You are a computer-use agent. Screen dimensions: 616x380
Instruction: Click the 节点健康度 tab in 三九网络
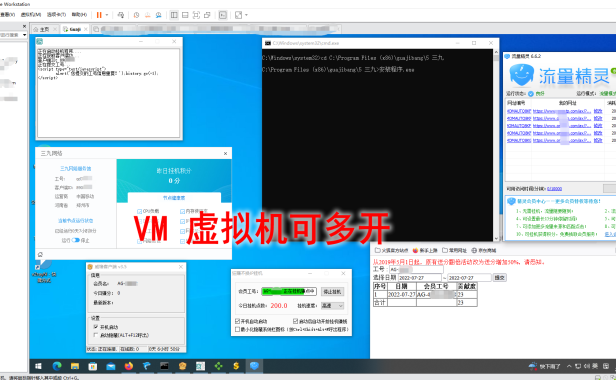click(x=174, y=198)
